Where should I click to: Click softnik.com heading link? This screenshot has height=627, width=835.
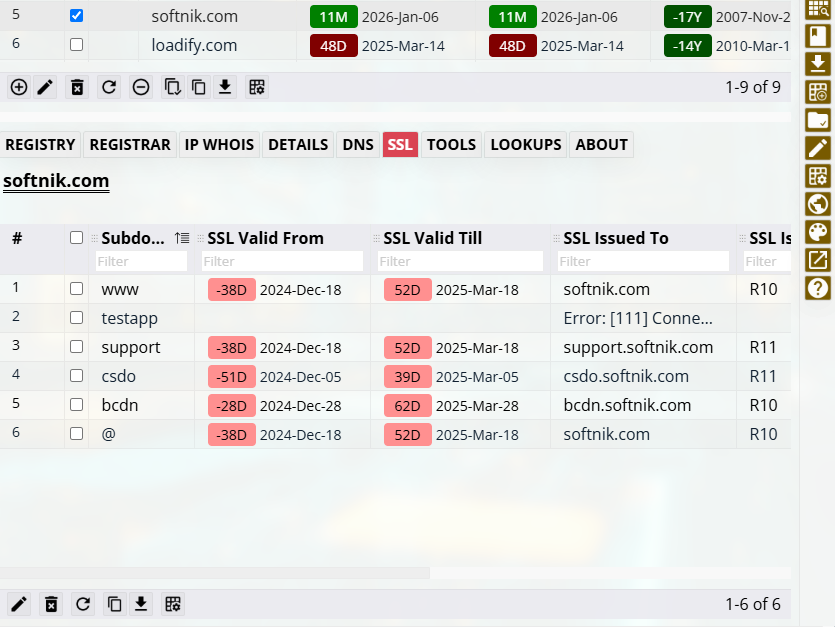click(x=56, y=181)
